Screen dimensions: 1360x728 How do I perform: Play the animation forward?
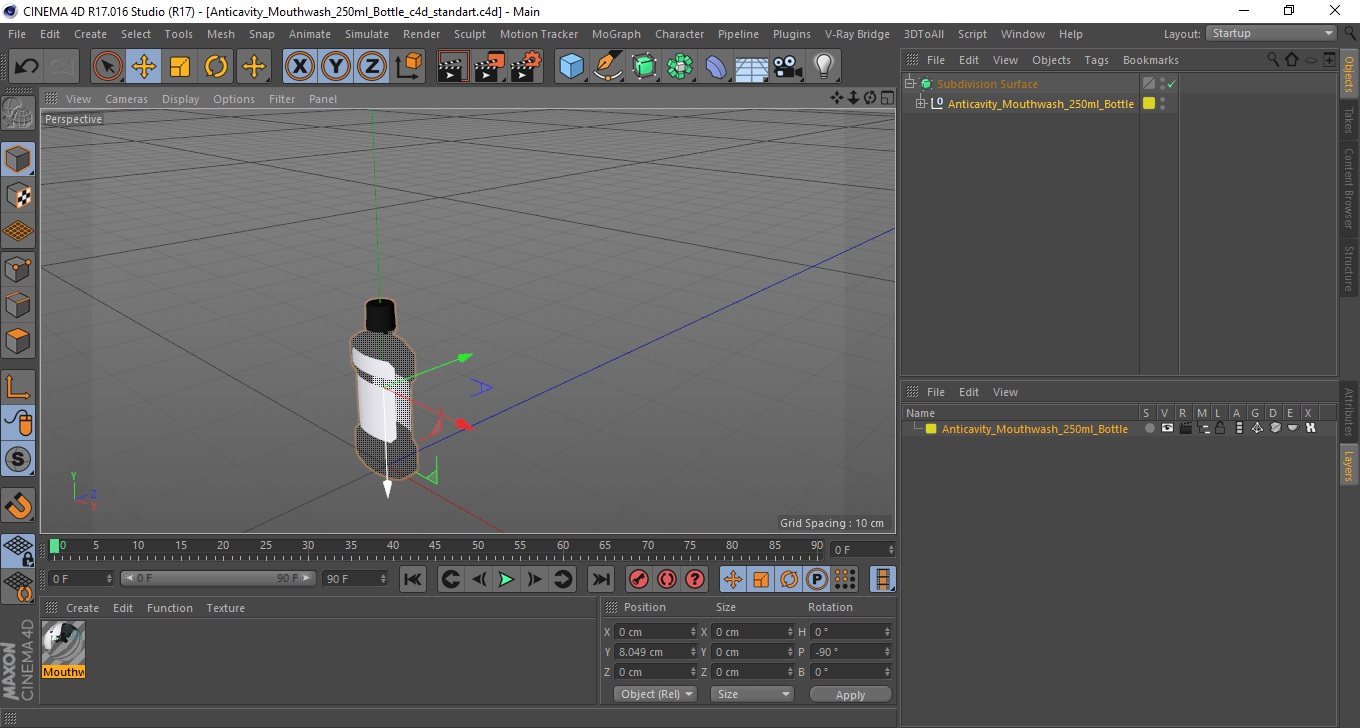click(507, 579)
